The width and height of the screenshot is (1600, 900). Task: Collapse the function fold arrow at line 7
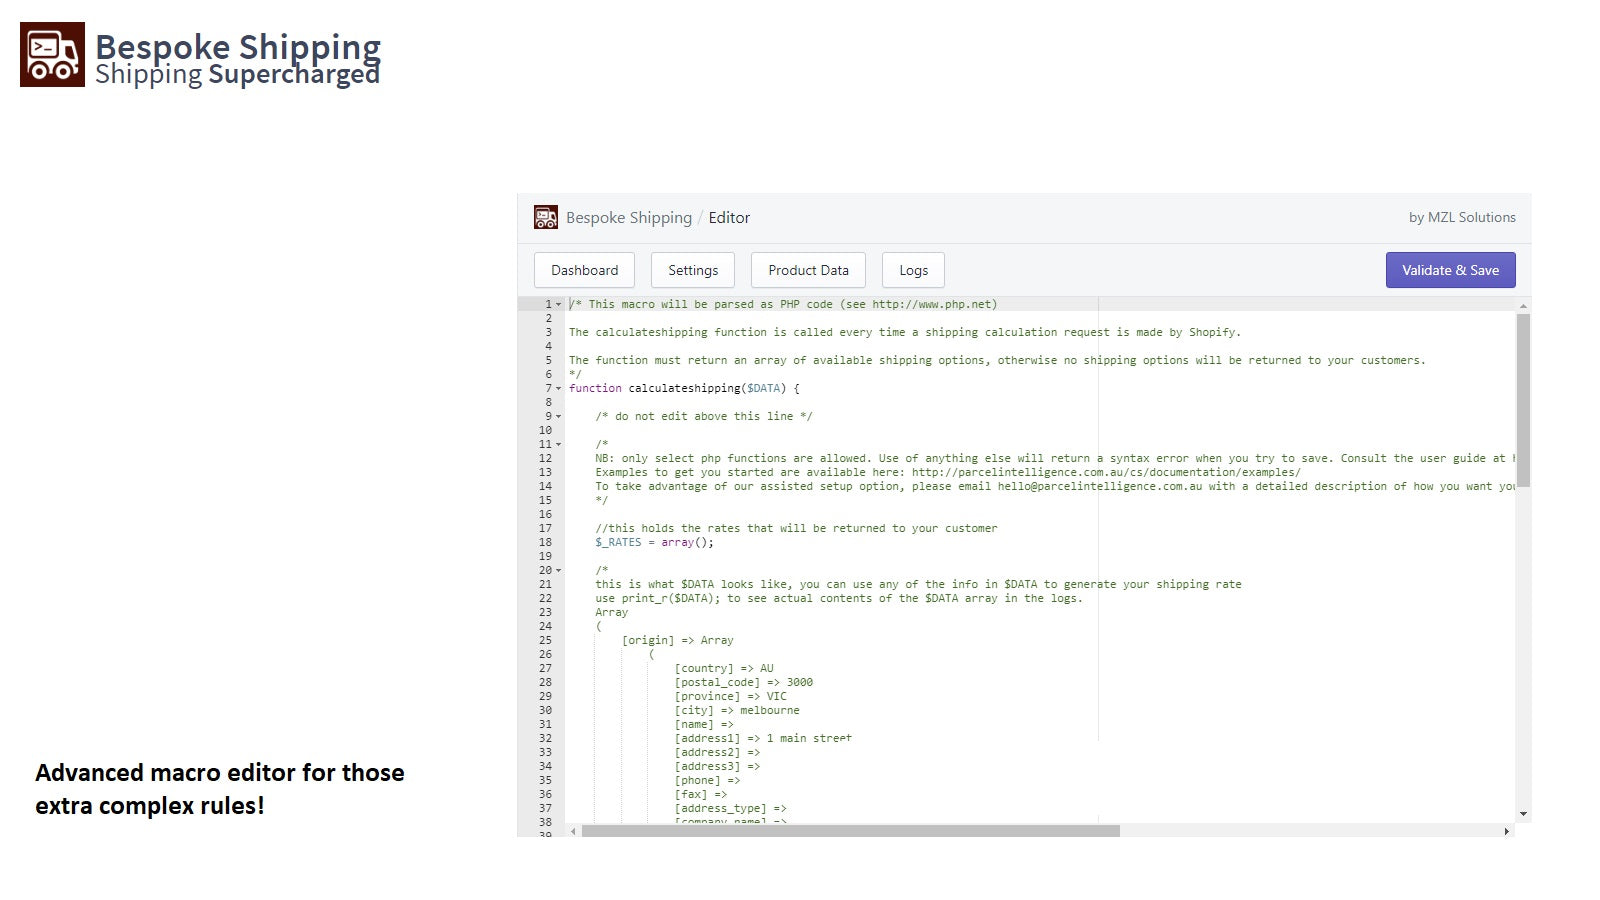click(559, 388)
